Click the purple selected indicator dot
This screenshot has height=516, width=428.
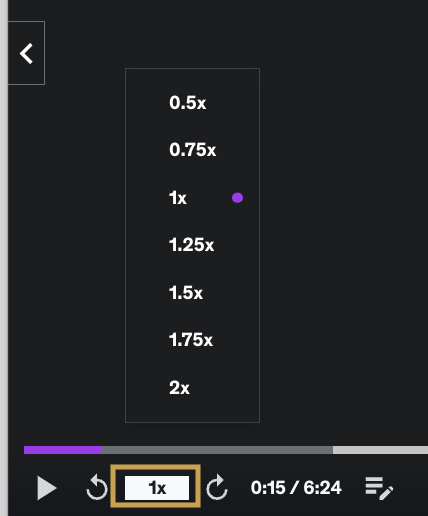(x=237, y=198)
